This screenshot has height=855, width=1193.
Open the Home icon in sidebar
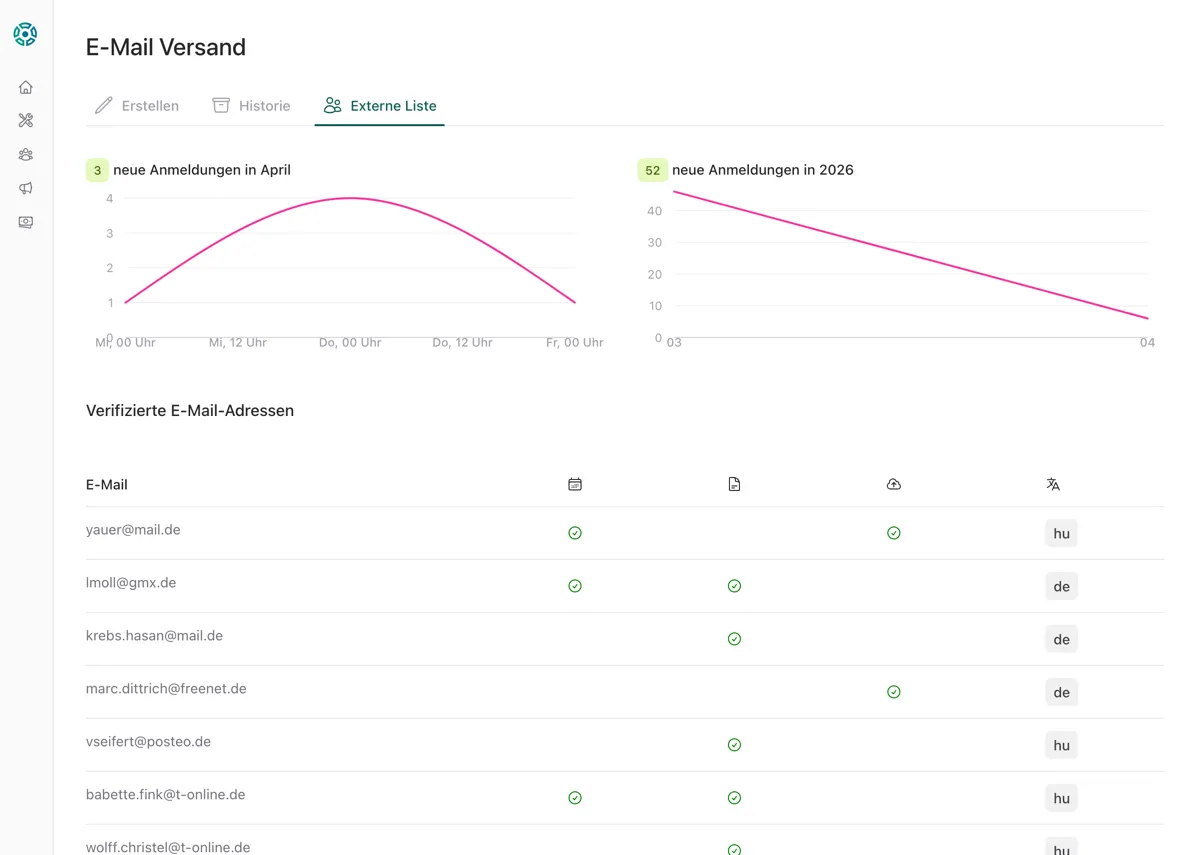point(26,87)
